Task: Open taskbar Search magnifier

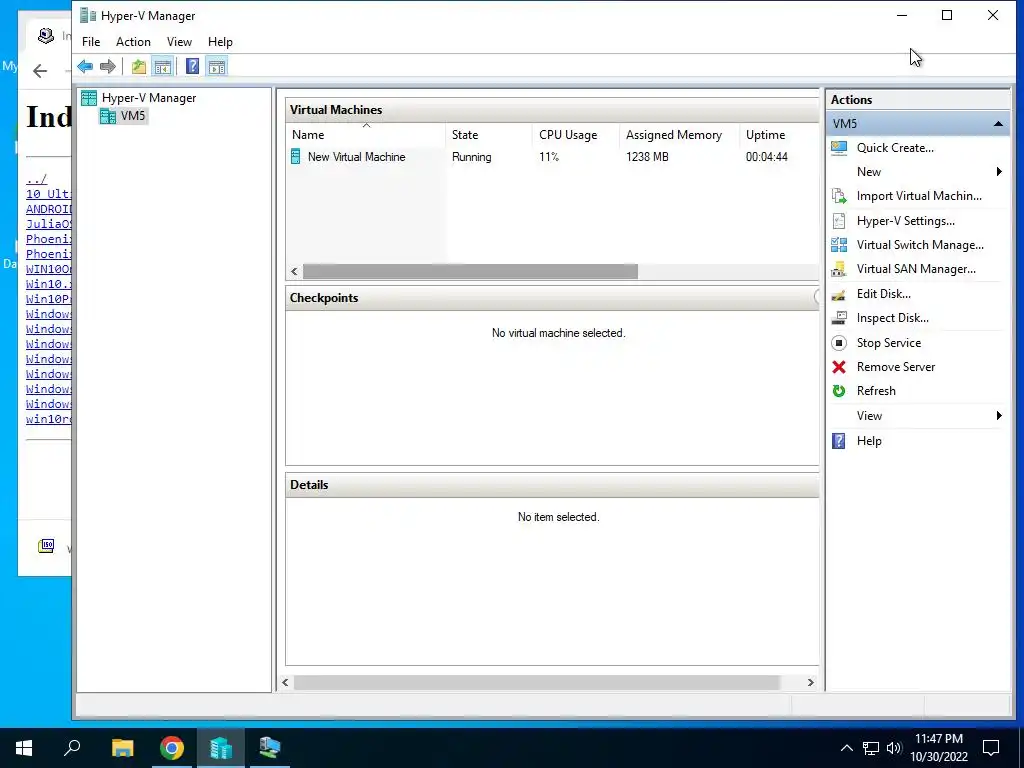Action: tap(72, 748)
